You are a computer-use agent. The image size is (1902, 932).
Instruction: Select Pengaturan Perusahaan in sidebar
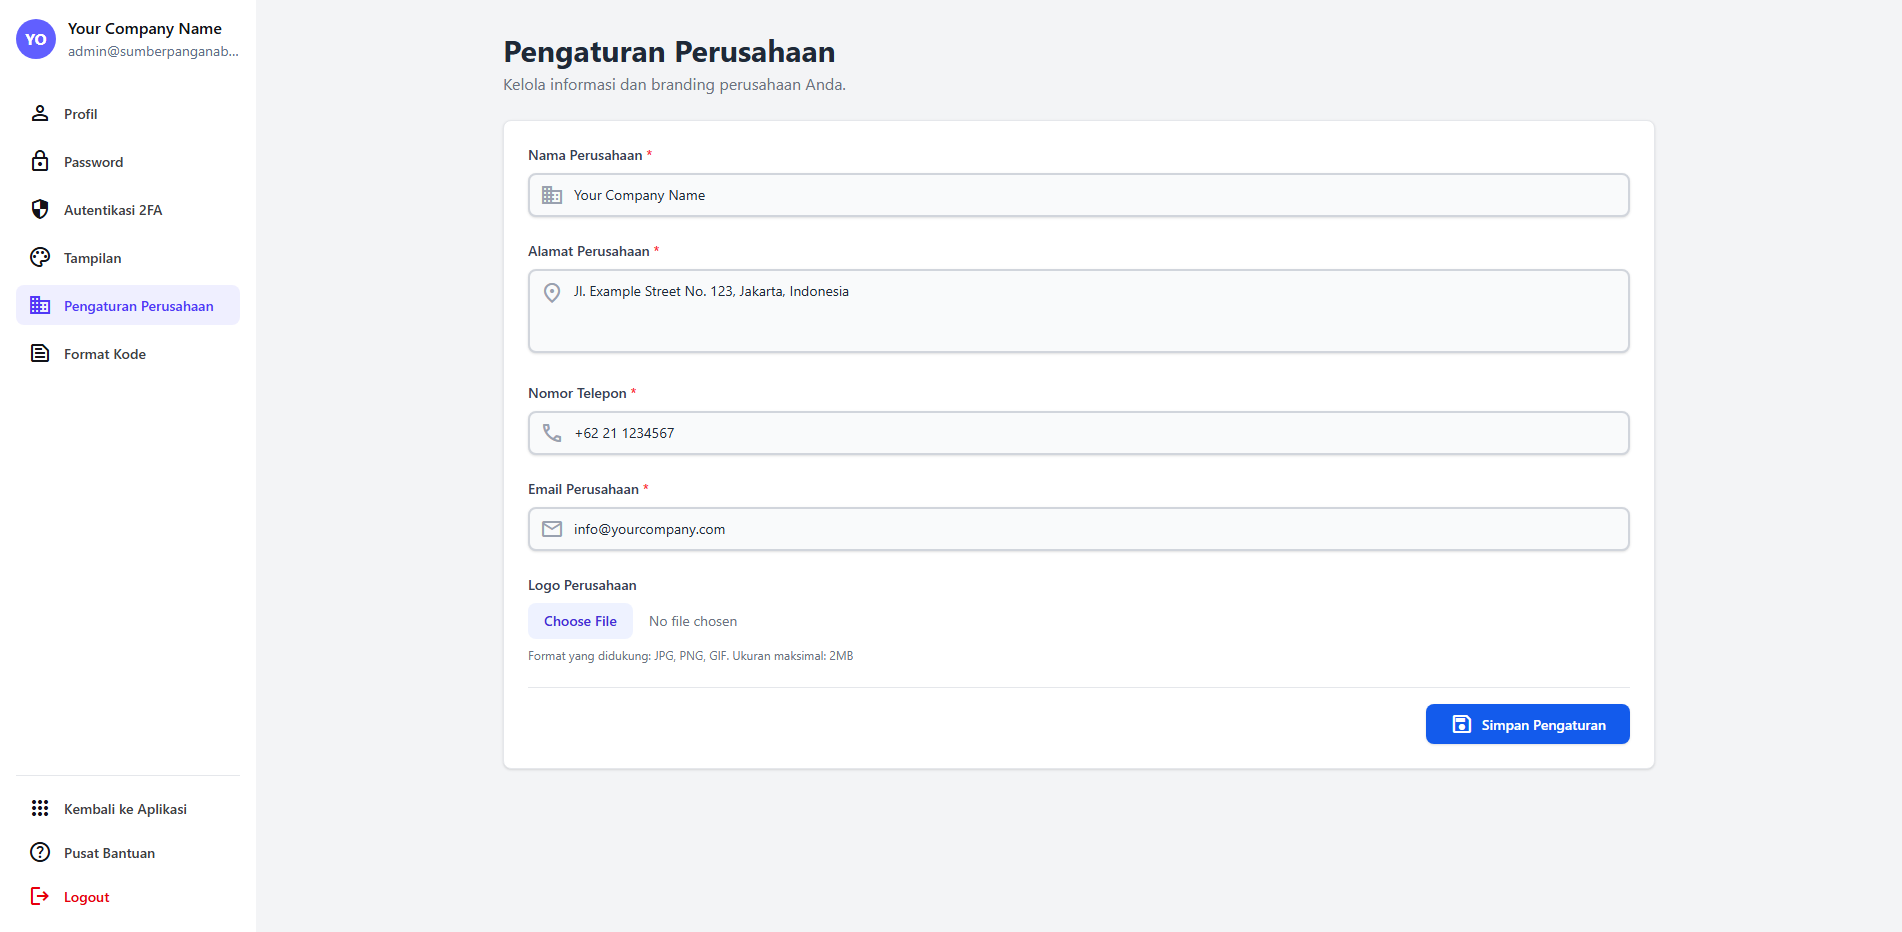pyautogui.click(x=138, y=306)
